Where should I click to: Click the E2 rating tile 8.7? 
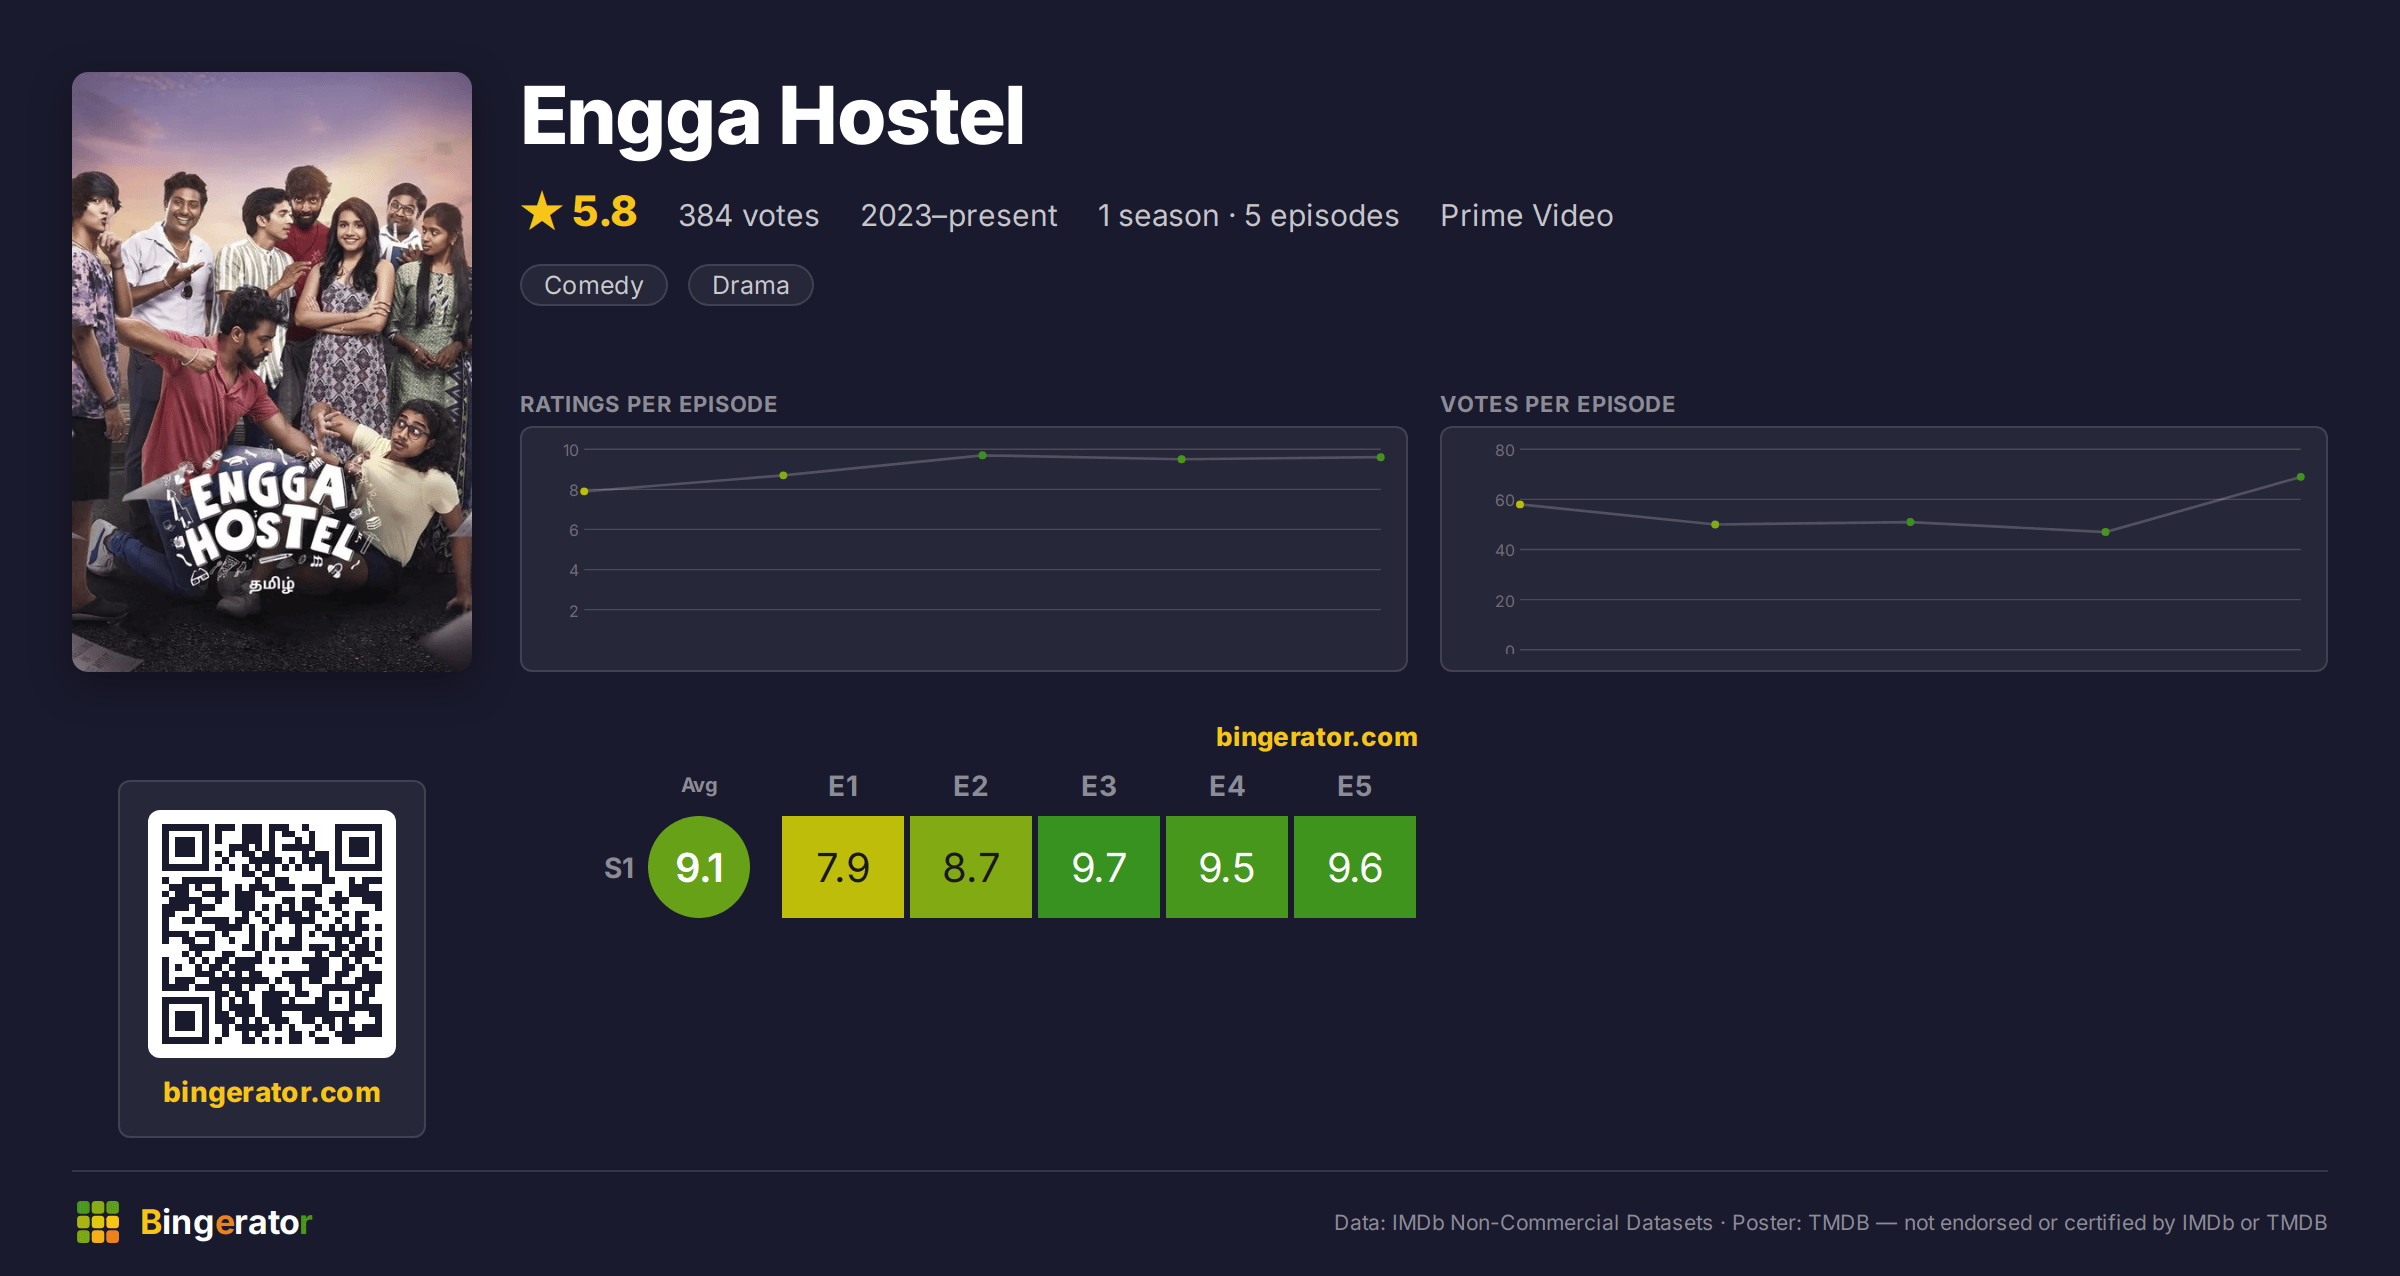(x=971, y=867)
